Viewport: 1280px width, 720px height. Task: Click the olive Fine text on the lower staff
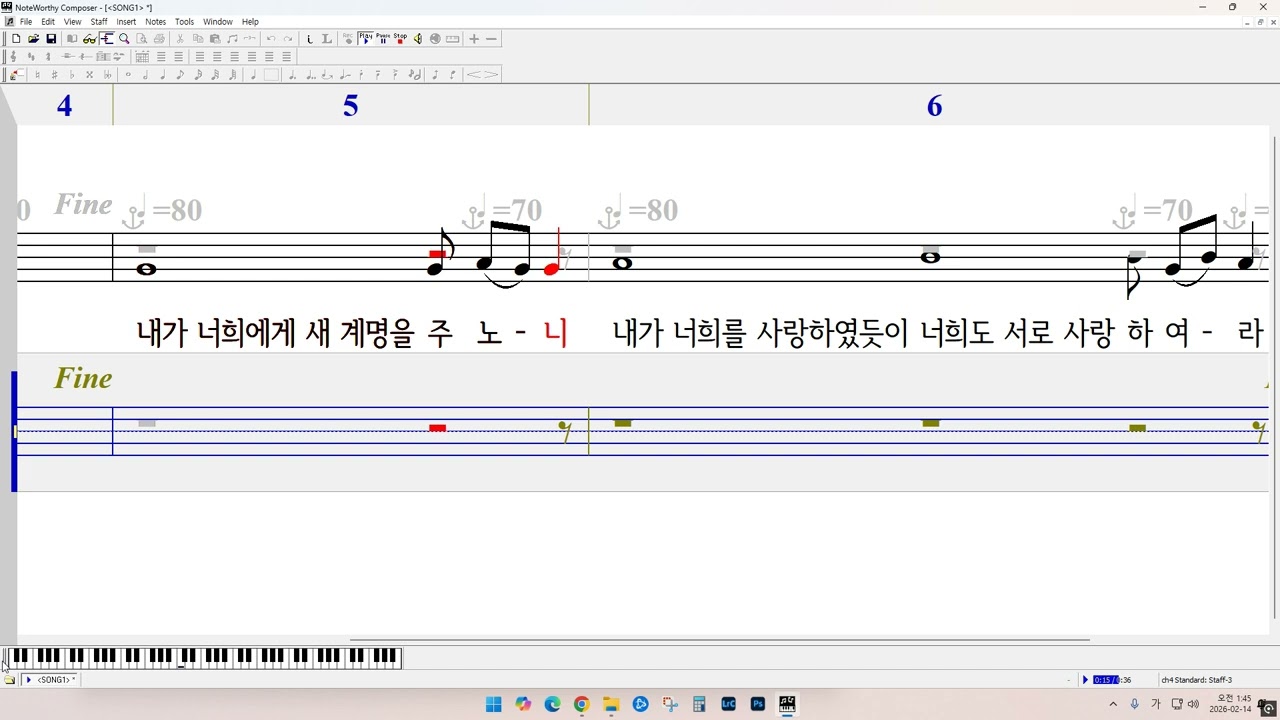tap(83, 378)
